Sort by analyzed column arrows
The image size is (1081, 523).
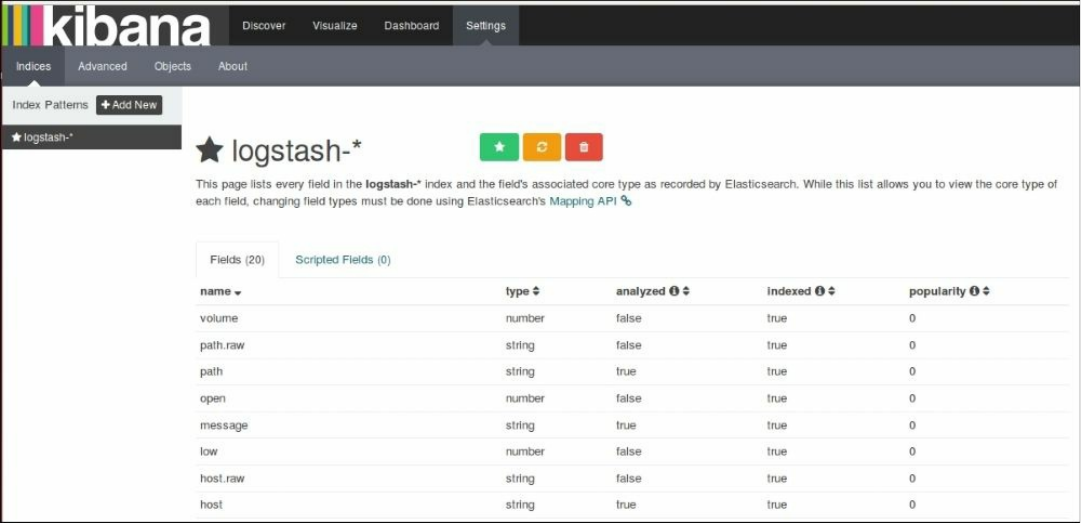686,291
